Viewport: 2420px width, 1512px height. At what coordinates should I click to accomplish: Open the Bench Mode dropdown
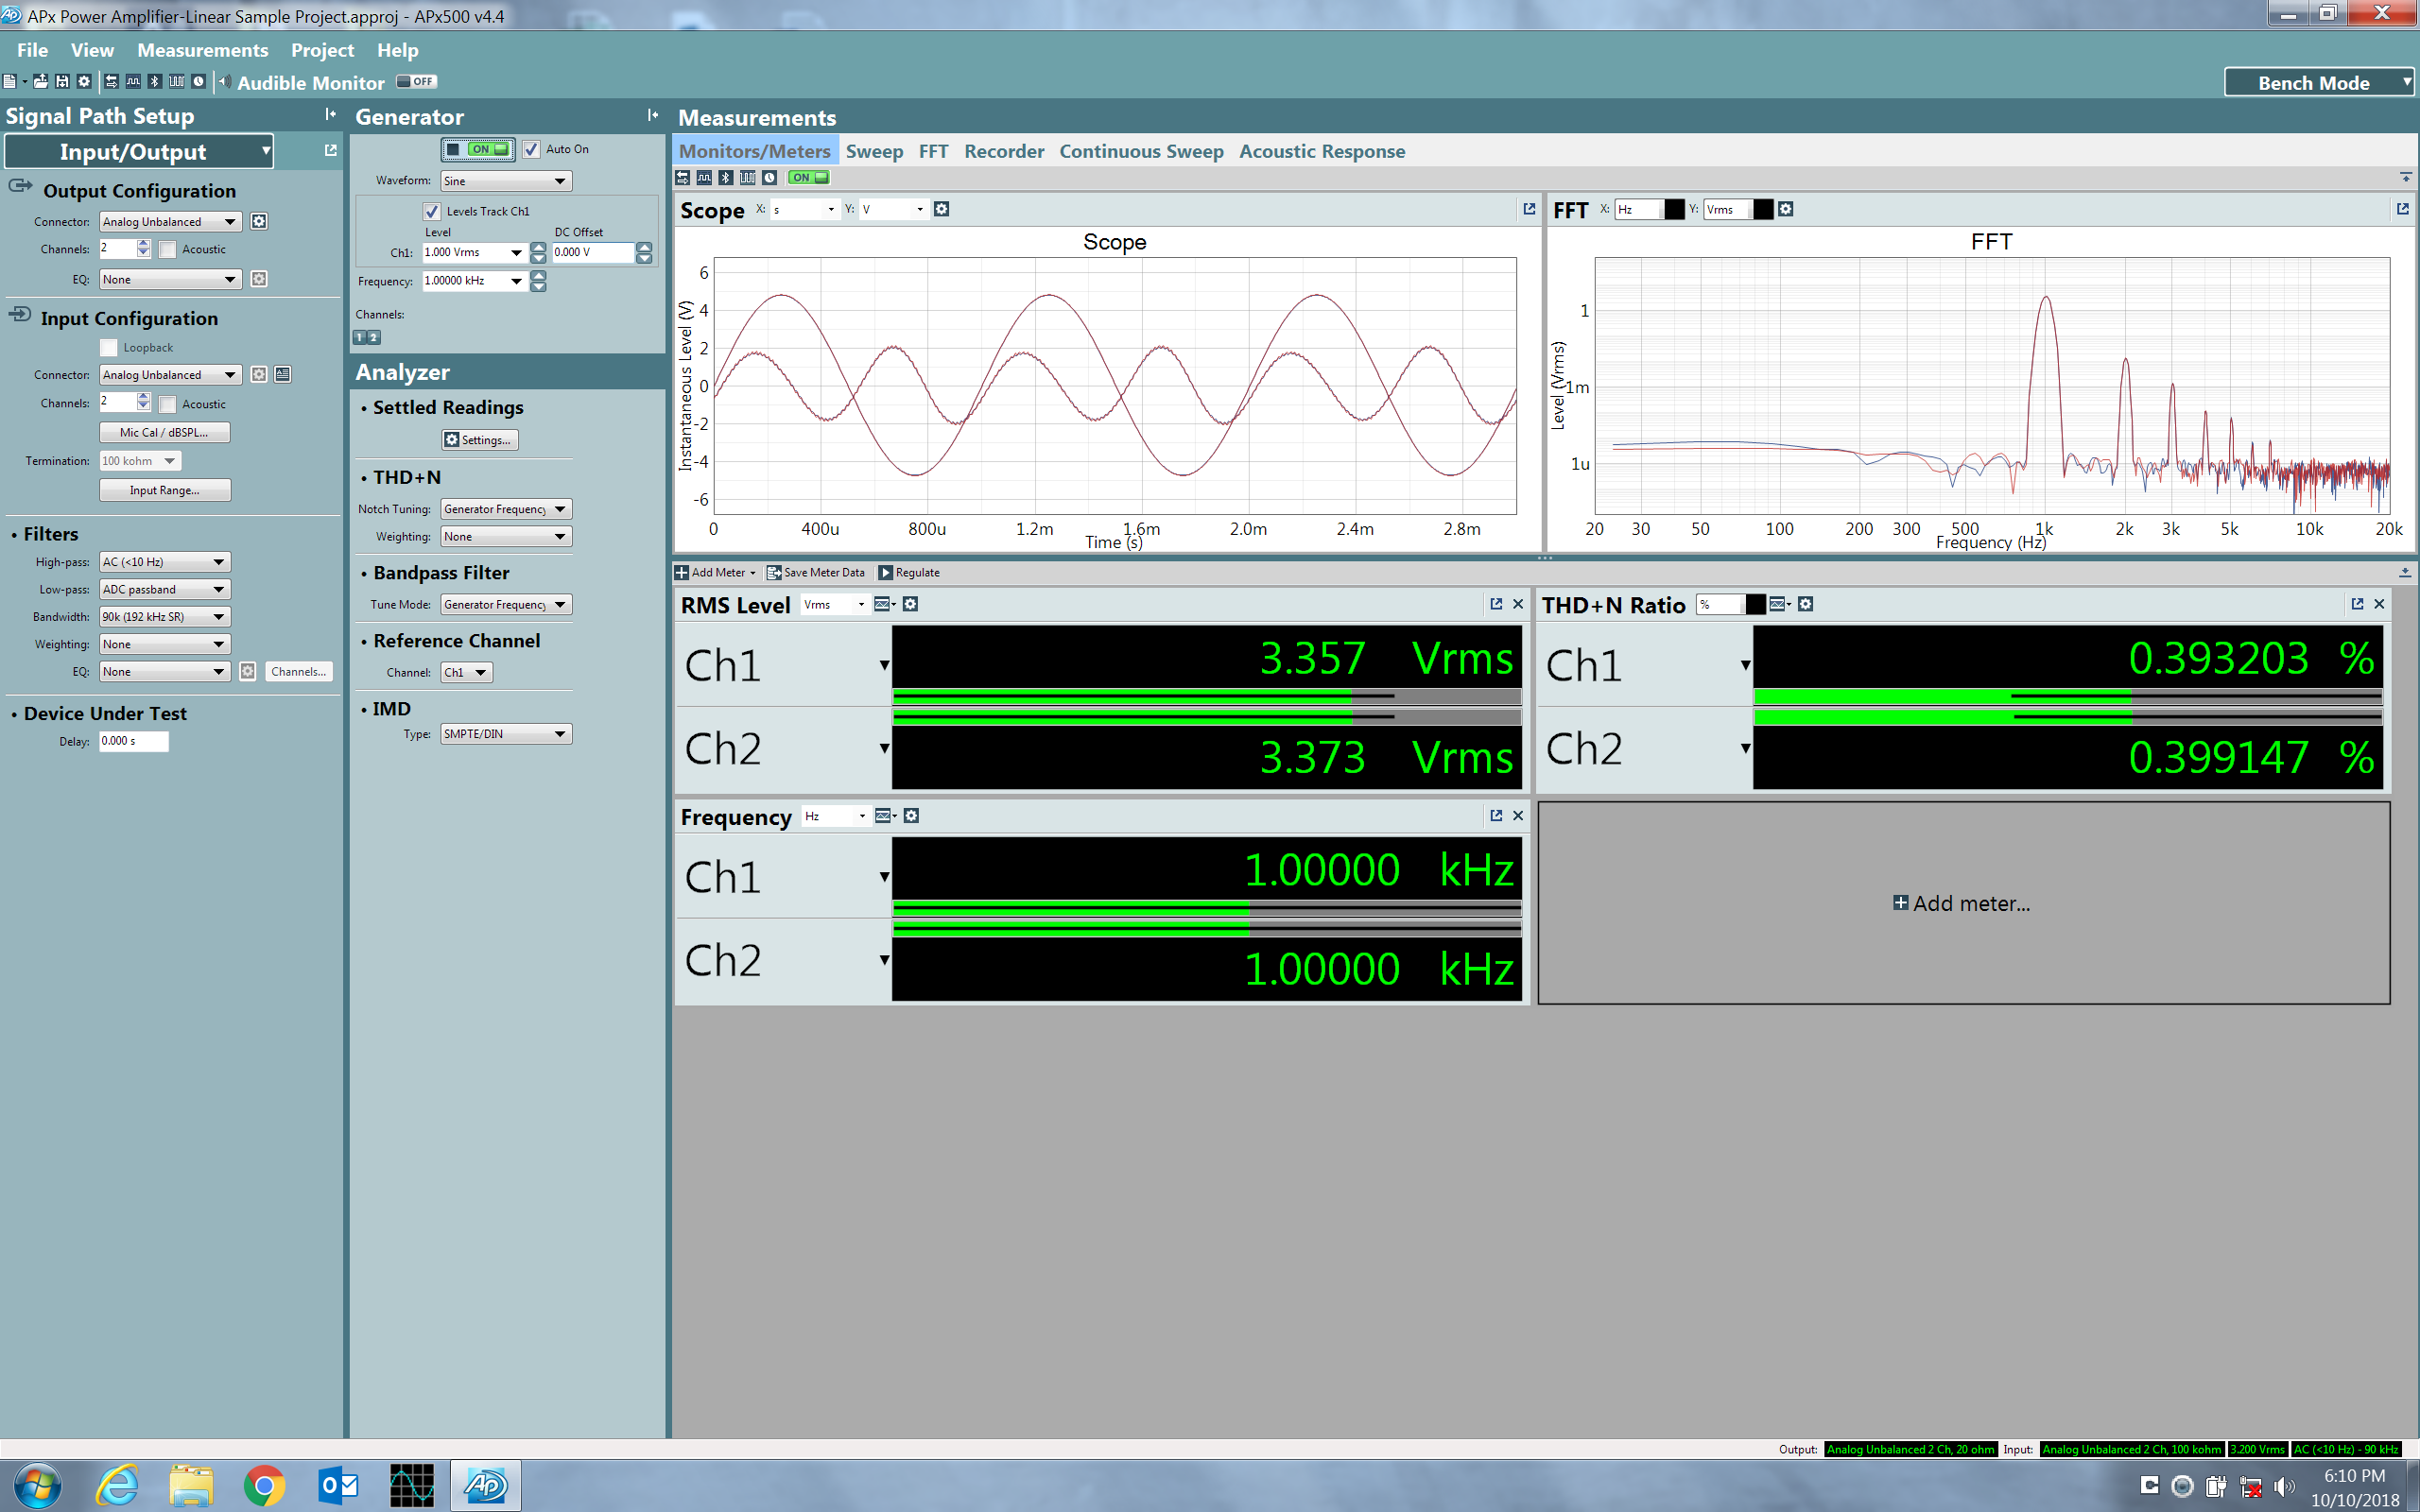pos(2319,83)
